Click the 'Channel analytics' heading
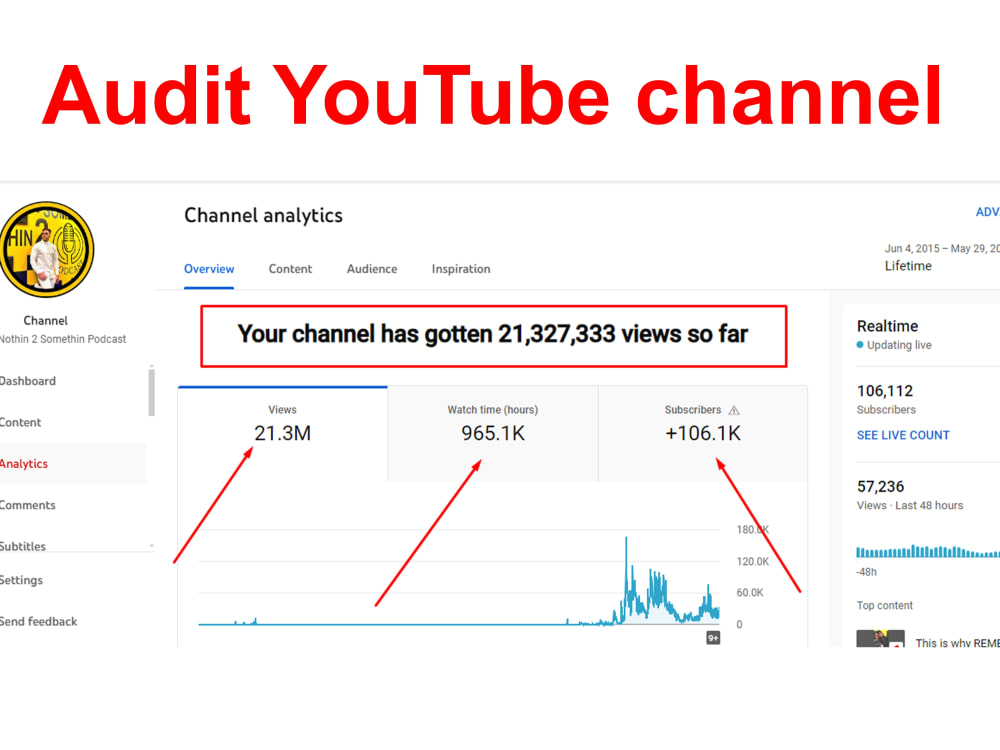This screenshot has width=1000, height=750. coord(263,216)
